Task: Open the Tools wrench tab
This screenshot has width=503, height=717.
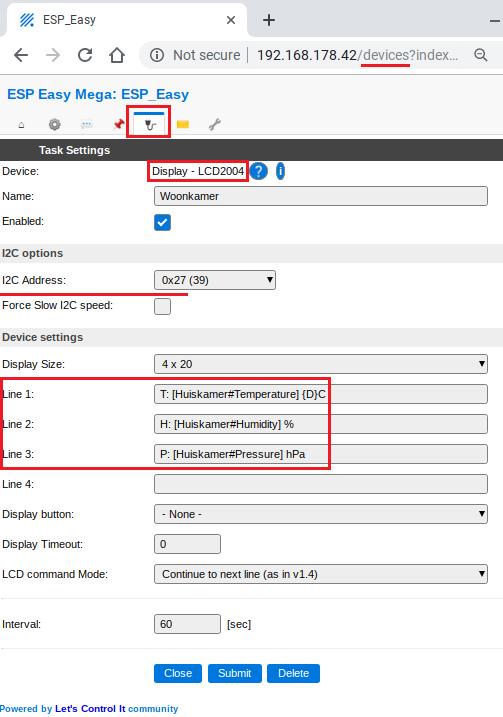Action: pyautogui.click(x=214, y=124)
